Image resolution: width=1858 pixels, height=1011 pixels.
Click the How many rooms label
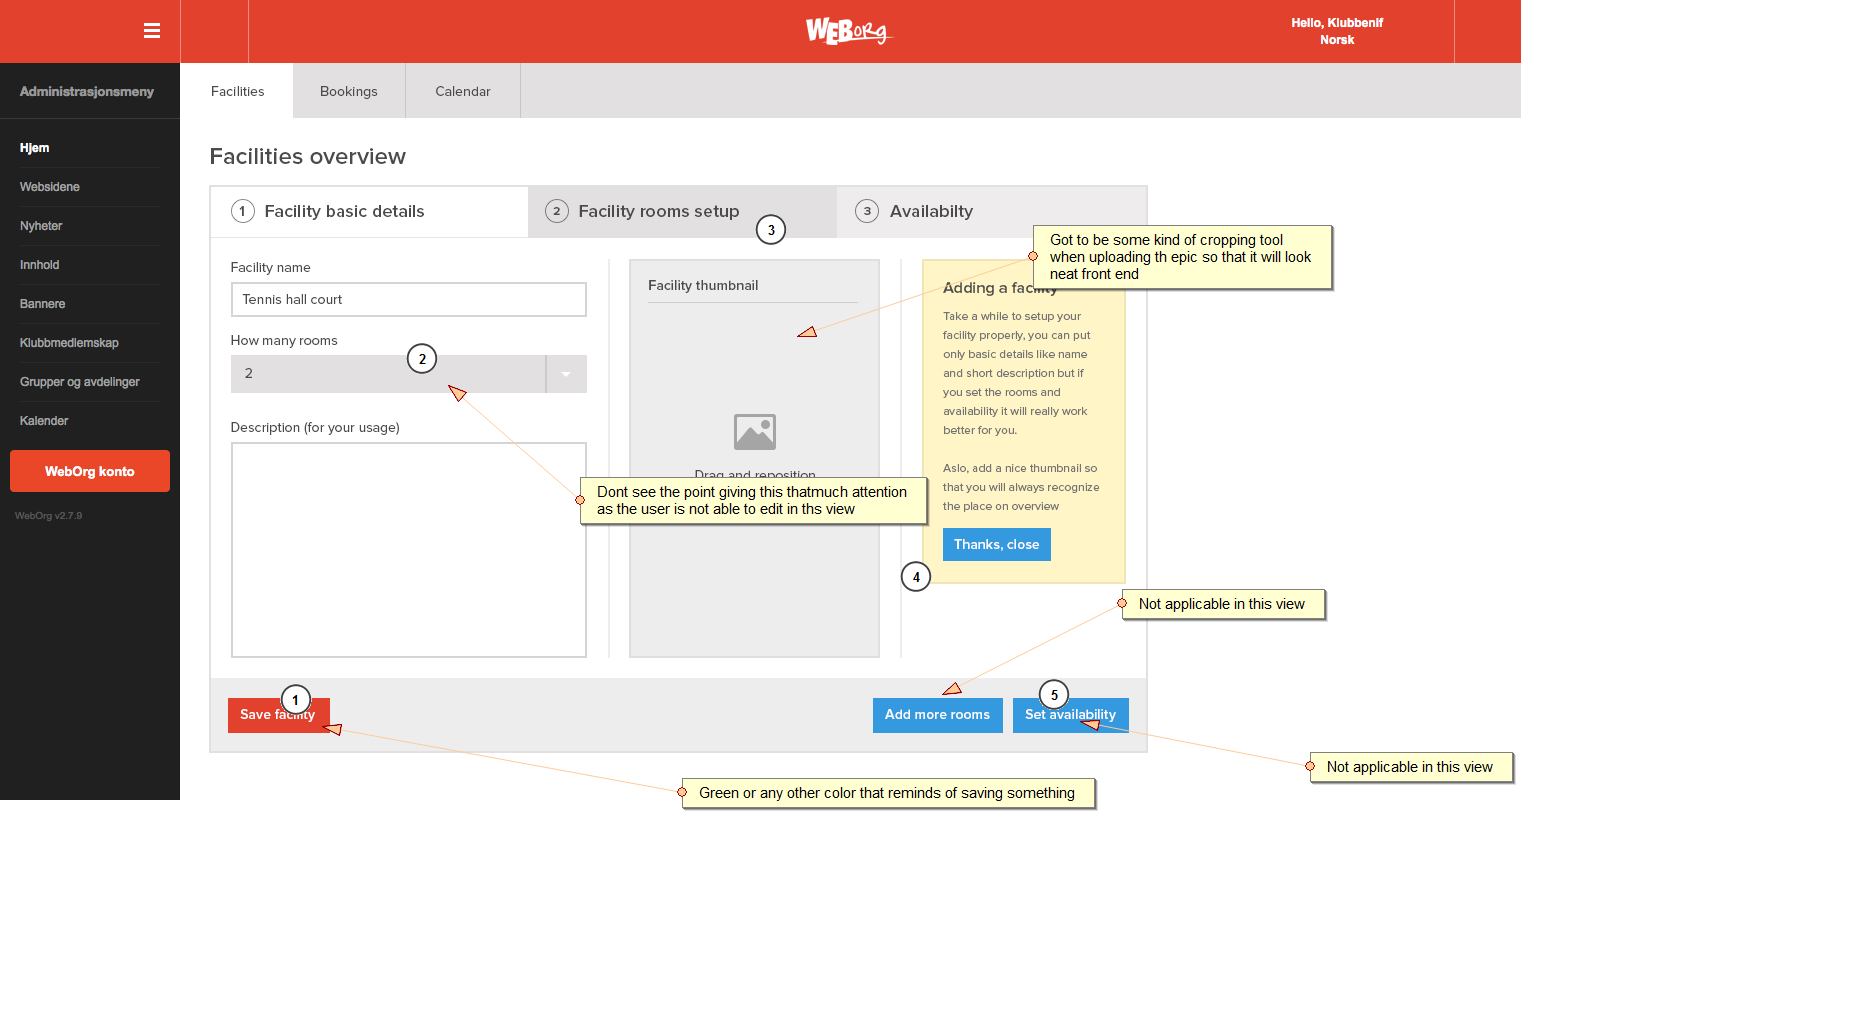click(284, 340)
